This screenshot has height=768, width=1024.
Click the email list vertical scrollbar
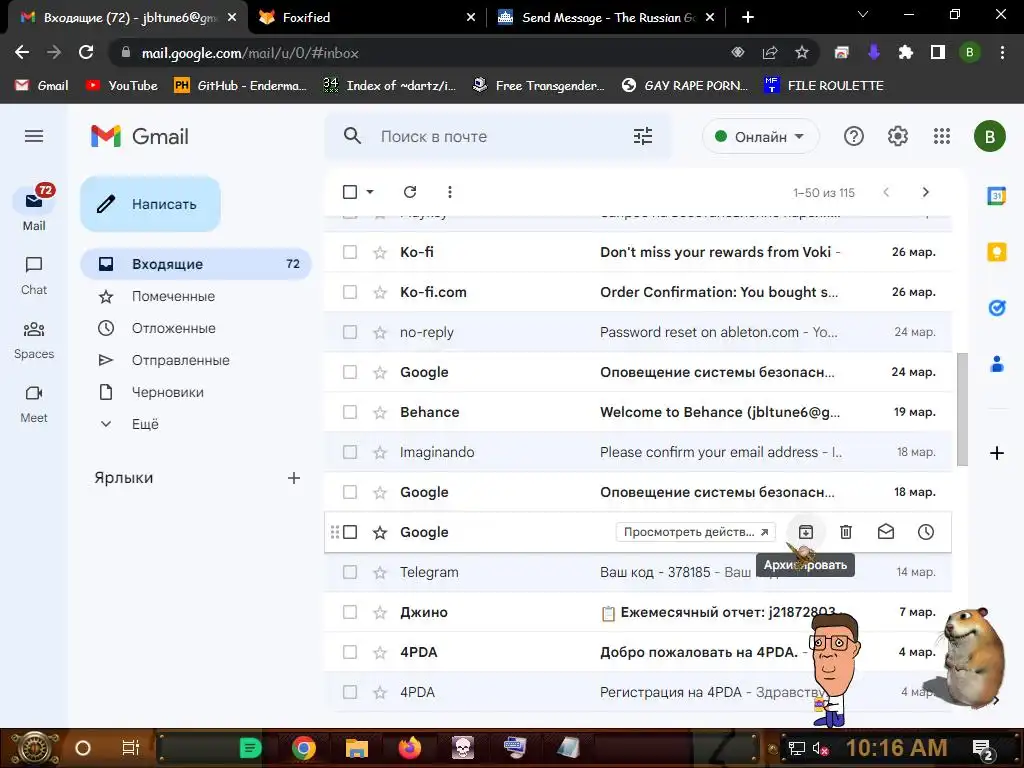tap(962, 409)
